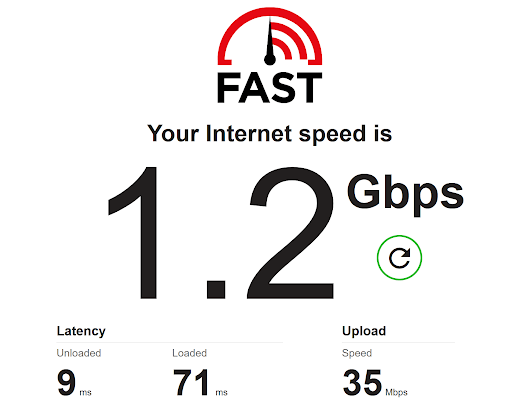Click the Gbps unit label
Viewport: 510px width, 406px height.
[405, 194]
